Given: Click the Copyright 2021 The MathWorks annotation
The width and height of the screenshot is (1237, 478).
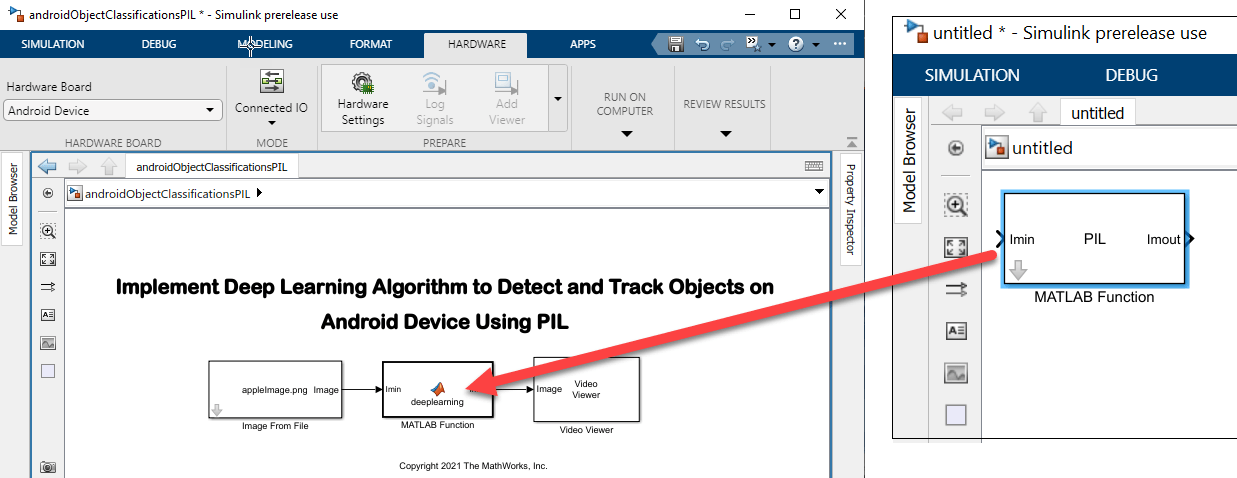Looking at the screenshot, I should click(x=473, y=465).
